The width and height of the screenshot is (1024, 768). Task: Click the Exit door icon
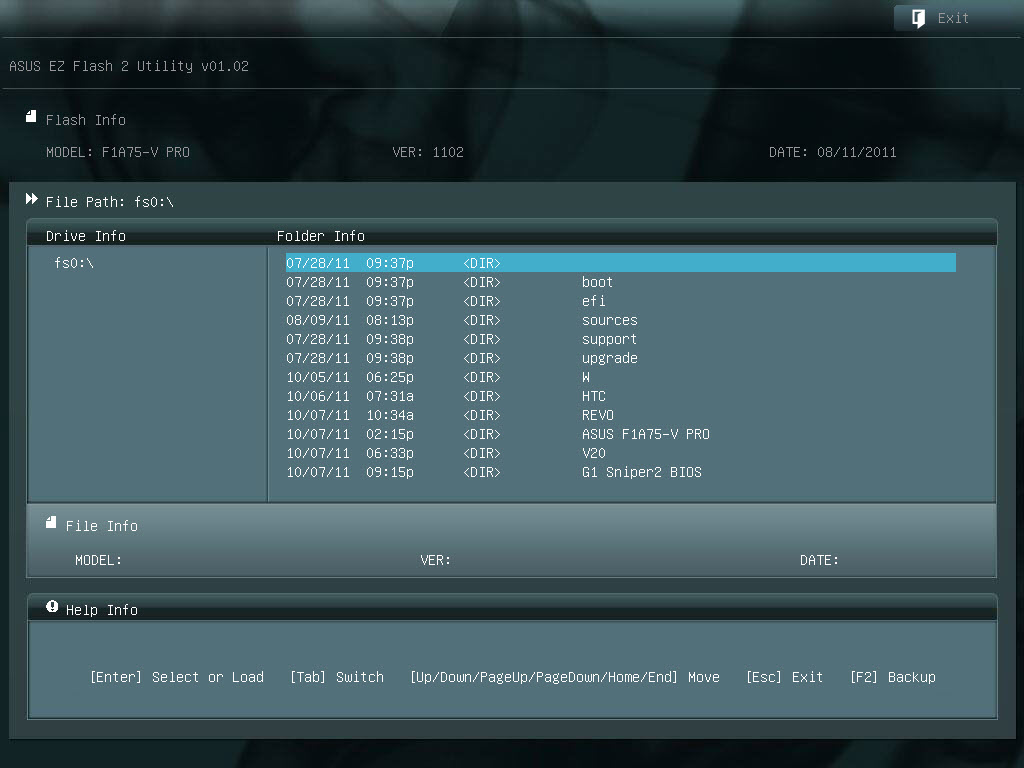point(918,18)
